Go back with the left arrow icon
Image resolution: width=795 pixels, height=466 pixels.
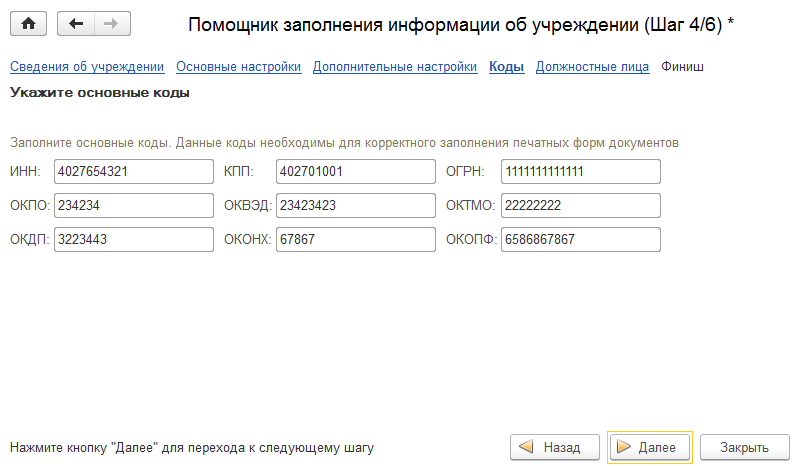coord(76,23)
